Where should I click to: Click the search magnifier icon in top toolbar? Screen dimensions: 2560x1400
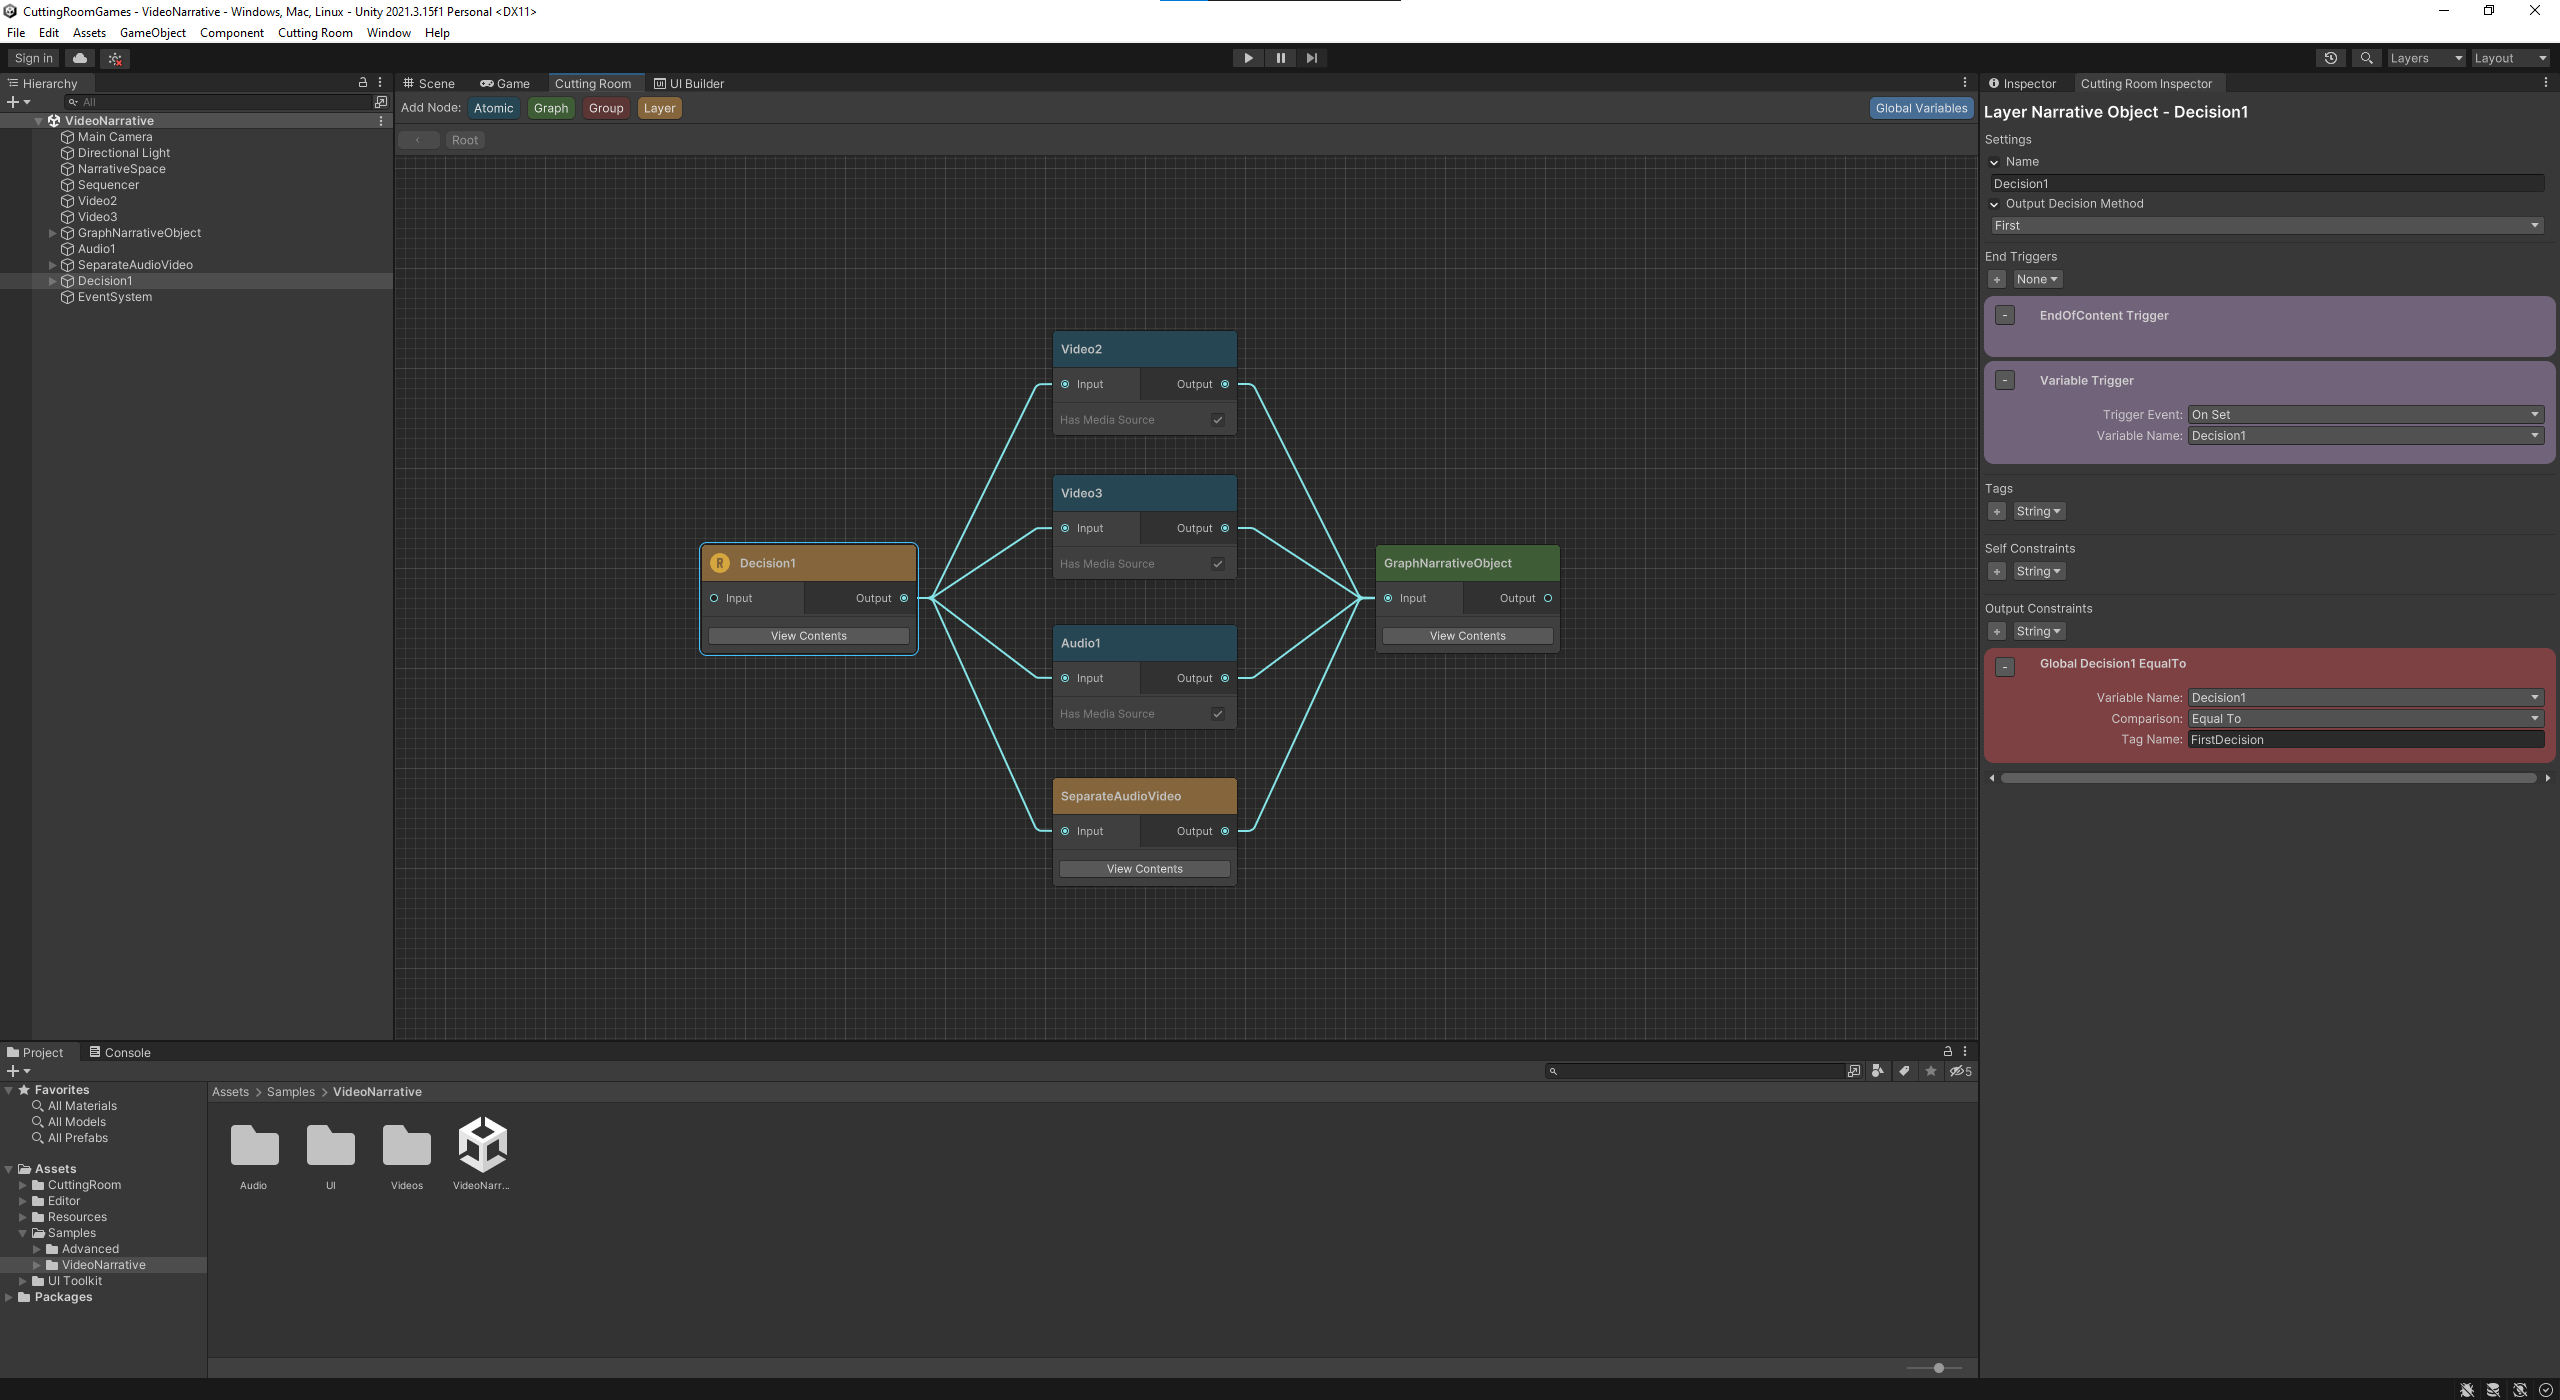[2366, 58]
